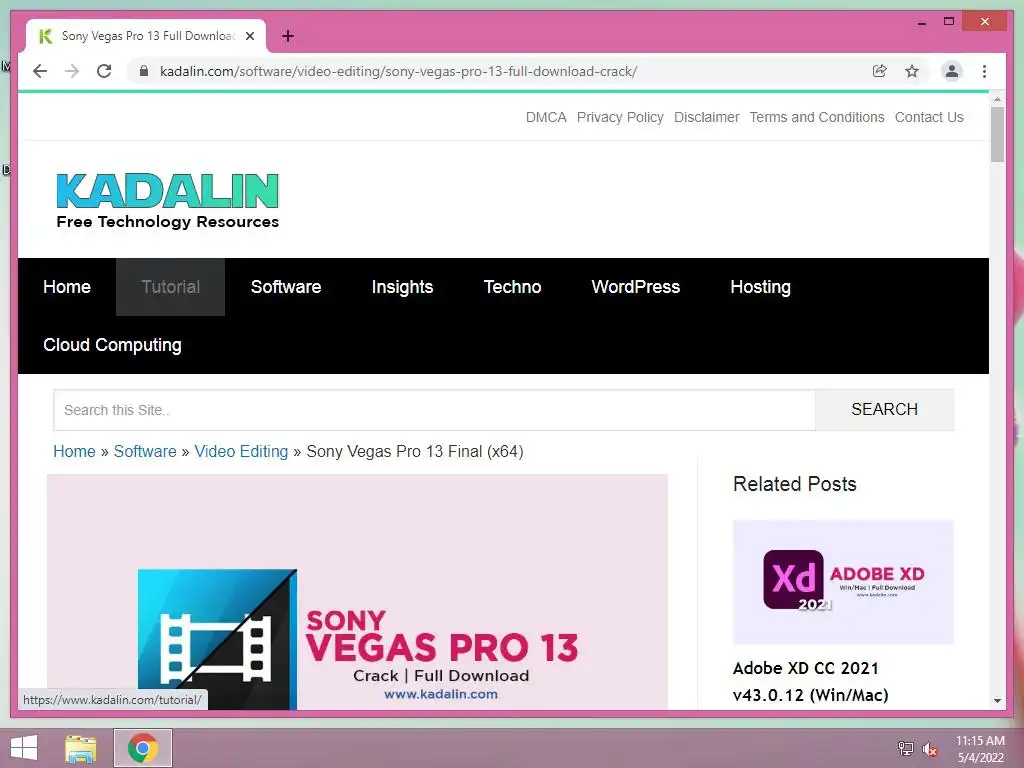View site info via the padlock icon
This screenshot has height=768, width=1024.
coord(144,71)
